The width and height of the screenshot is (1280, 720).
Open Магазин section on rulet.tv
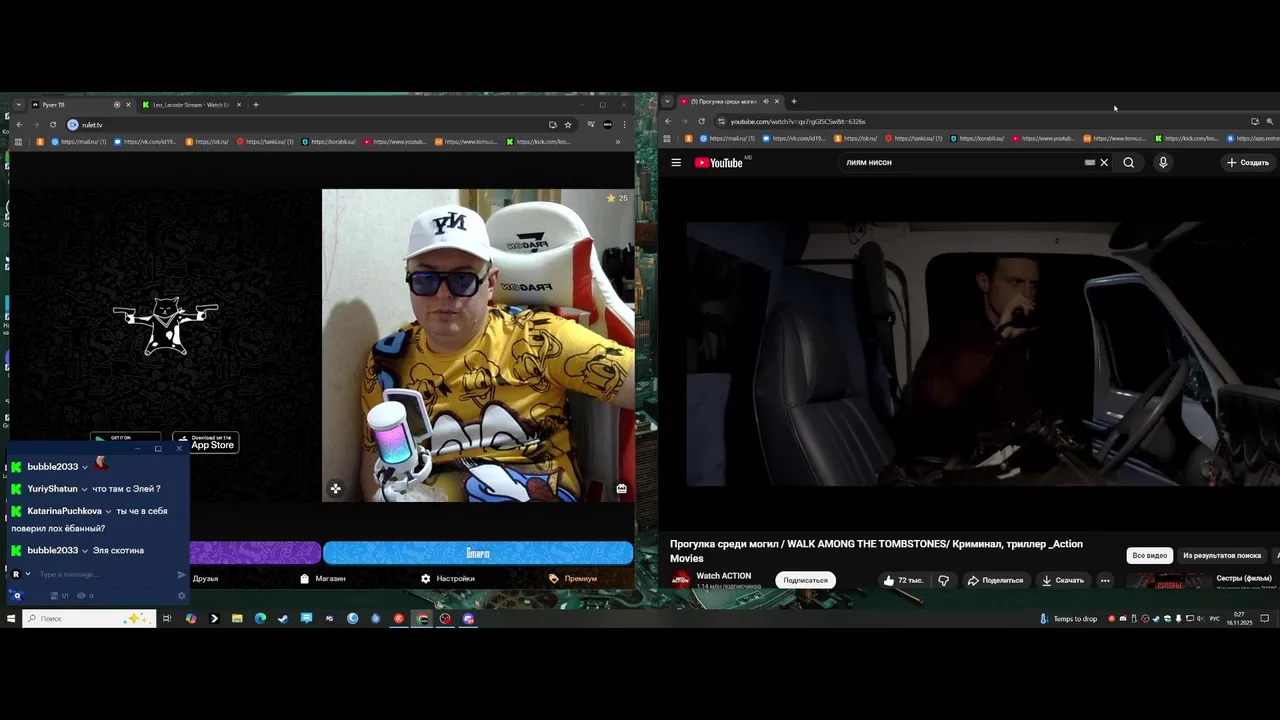point(323,579)
